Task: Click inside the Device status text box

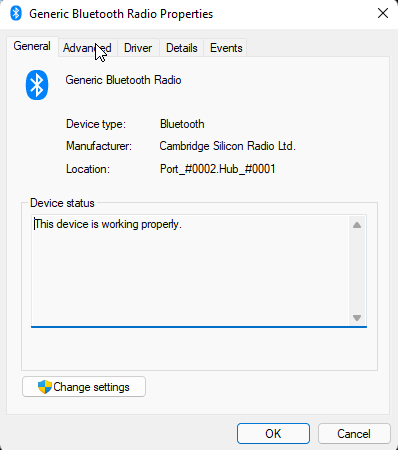Action: 199,271
